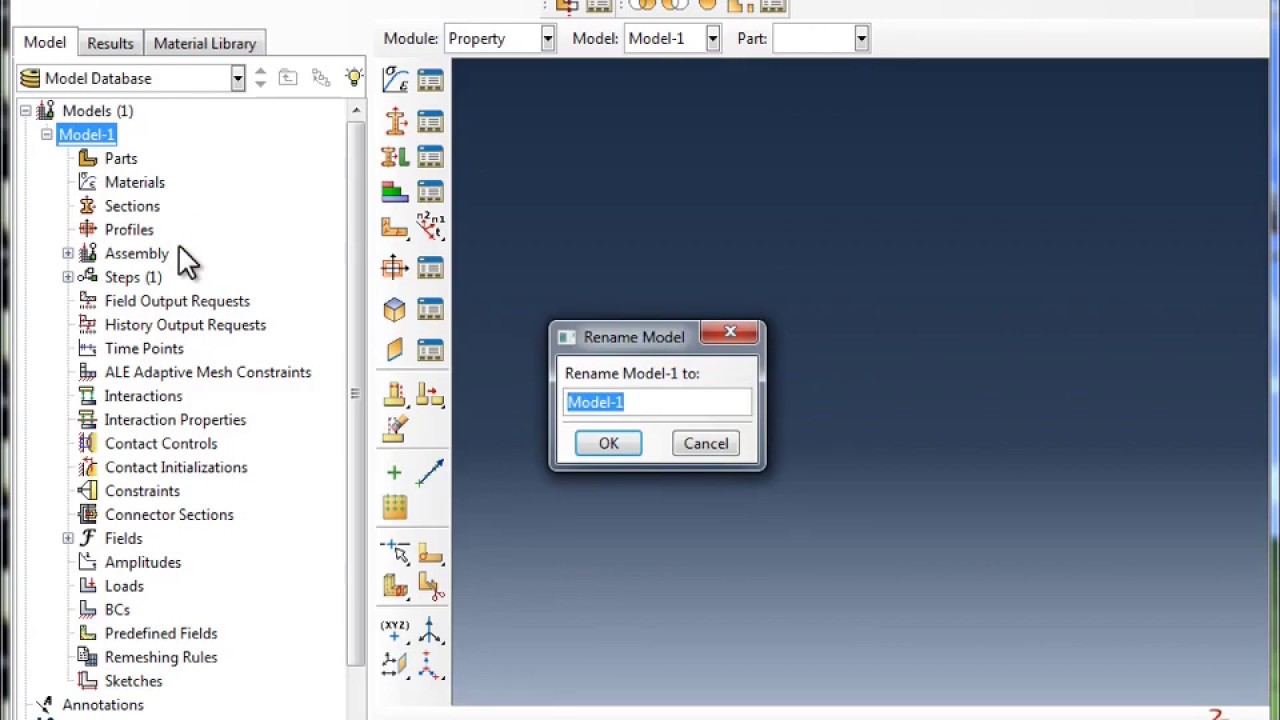The image size is (1280, 720).
Task: Select the Create Datum Point green plus icon
Action: pos(394,473)
